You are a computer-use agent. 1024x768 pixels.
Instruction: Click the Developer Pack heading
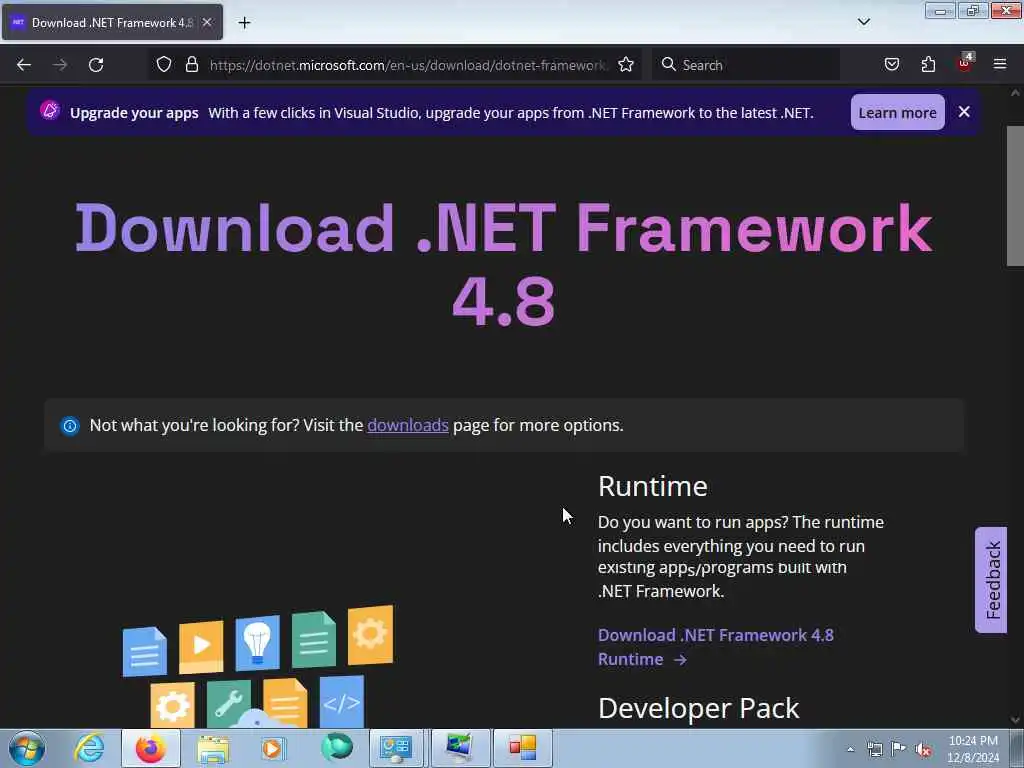tap(698, 709)
